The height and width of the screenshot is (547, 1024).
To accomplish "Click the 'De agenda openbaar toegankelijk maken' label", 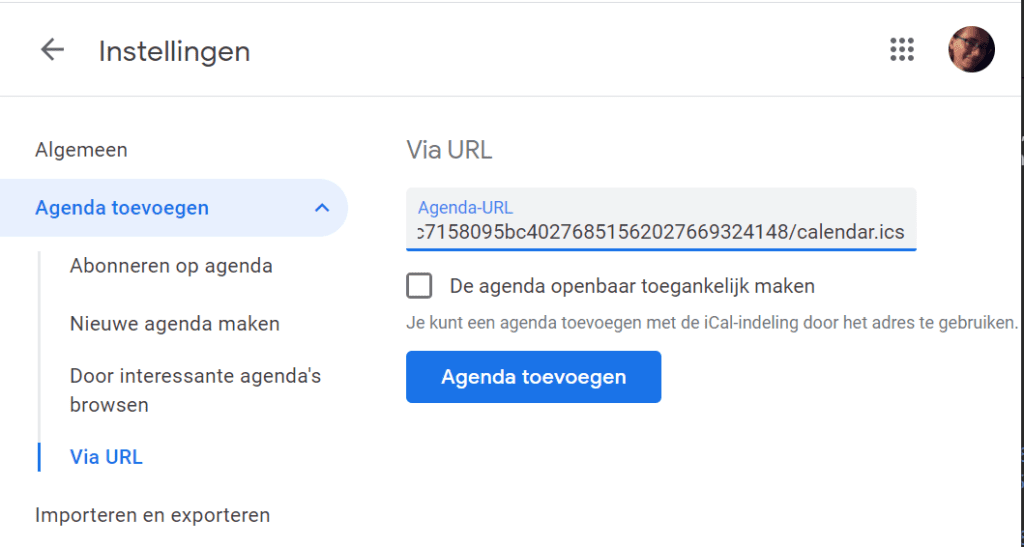I will point(632,286).
